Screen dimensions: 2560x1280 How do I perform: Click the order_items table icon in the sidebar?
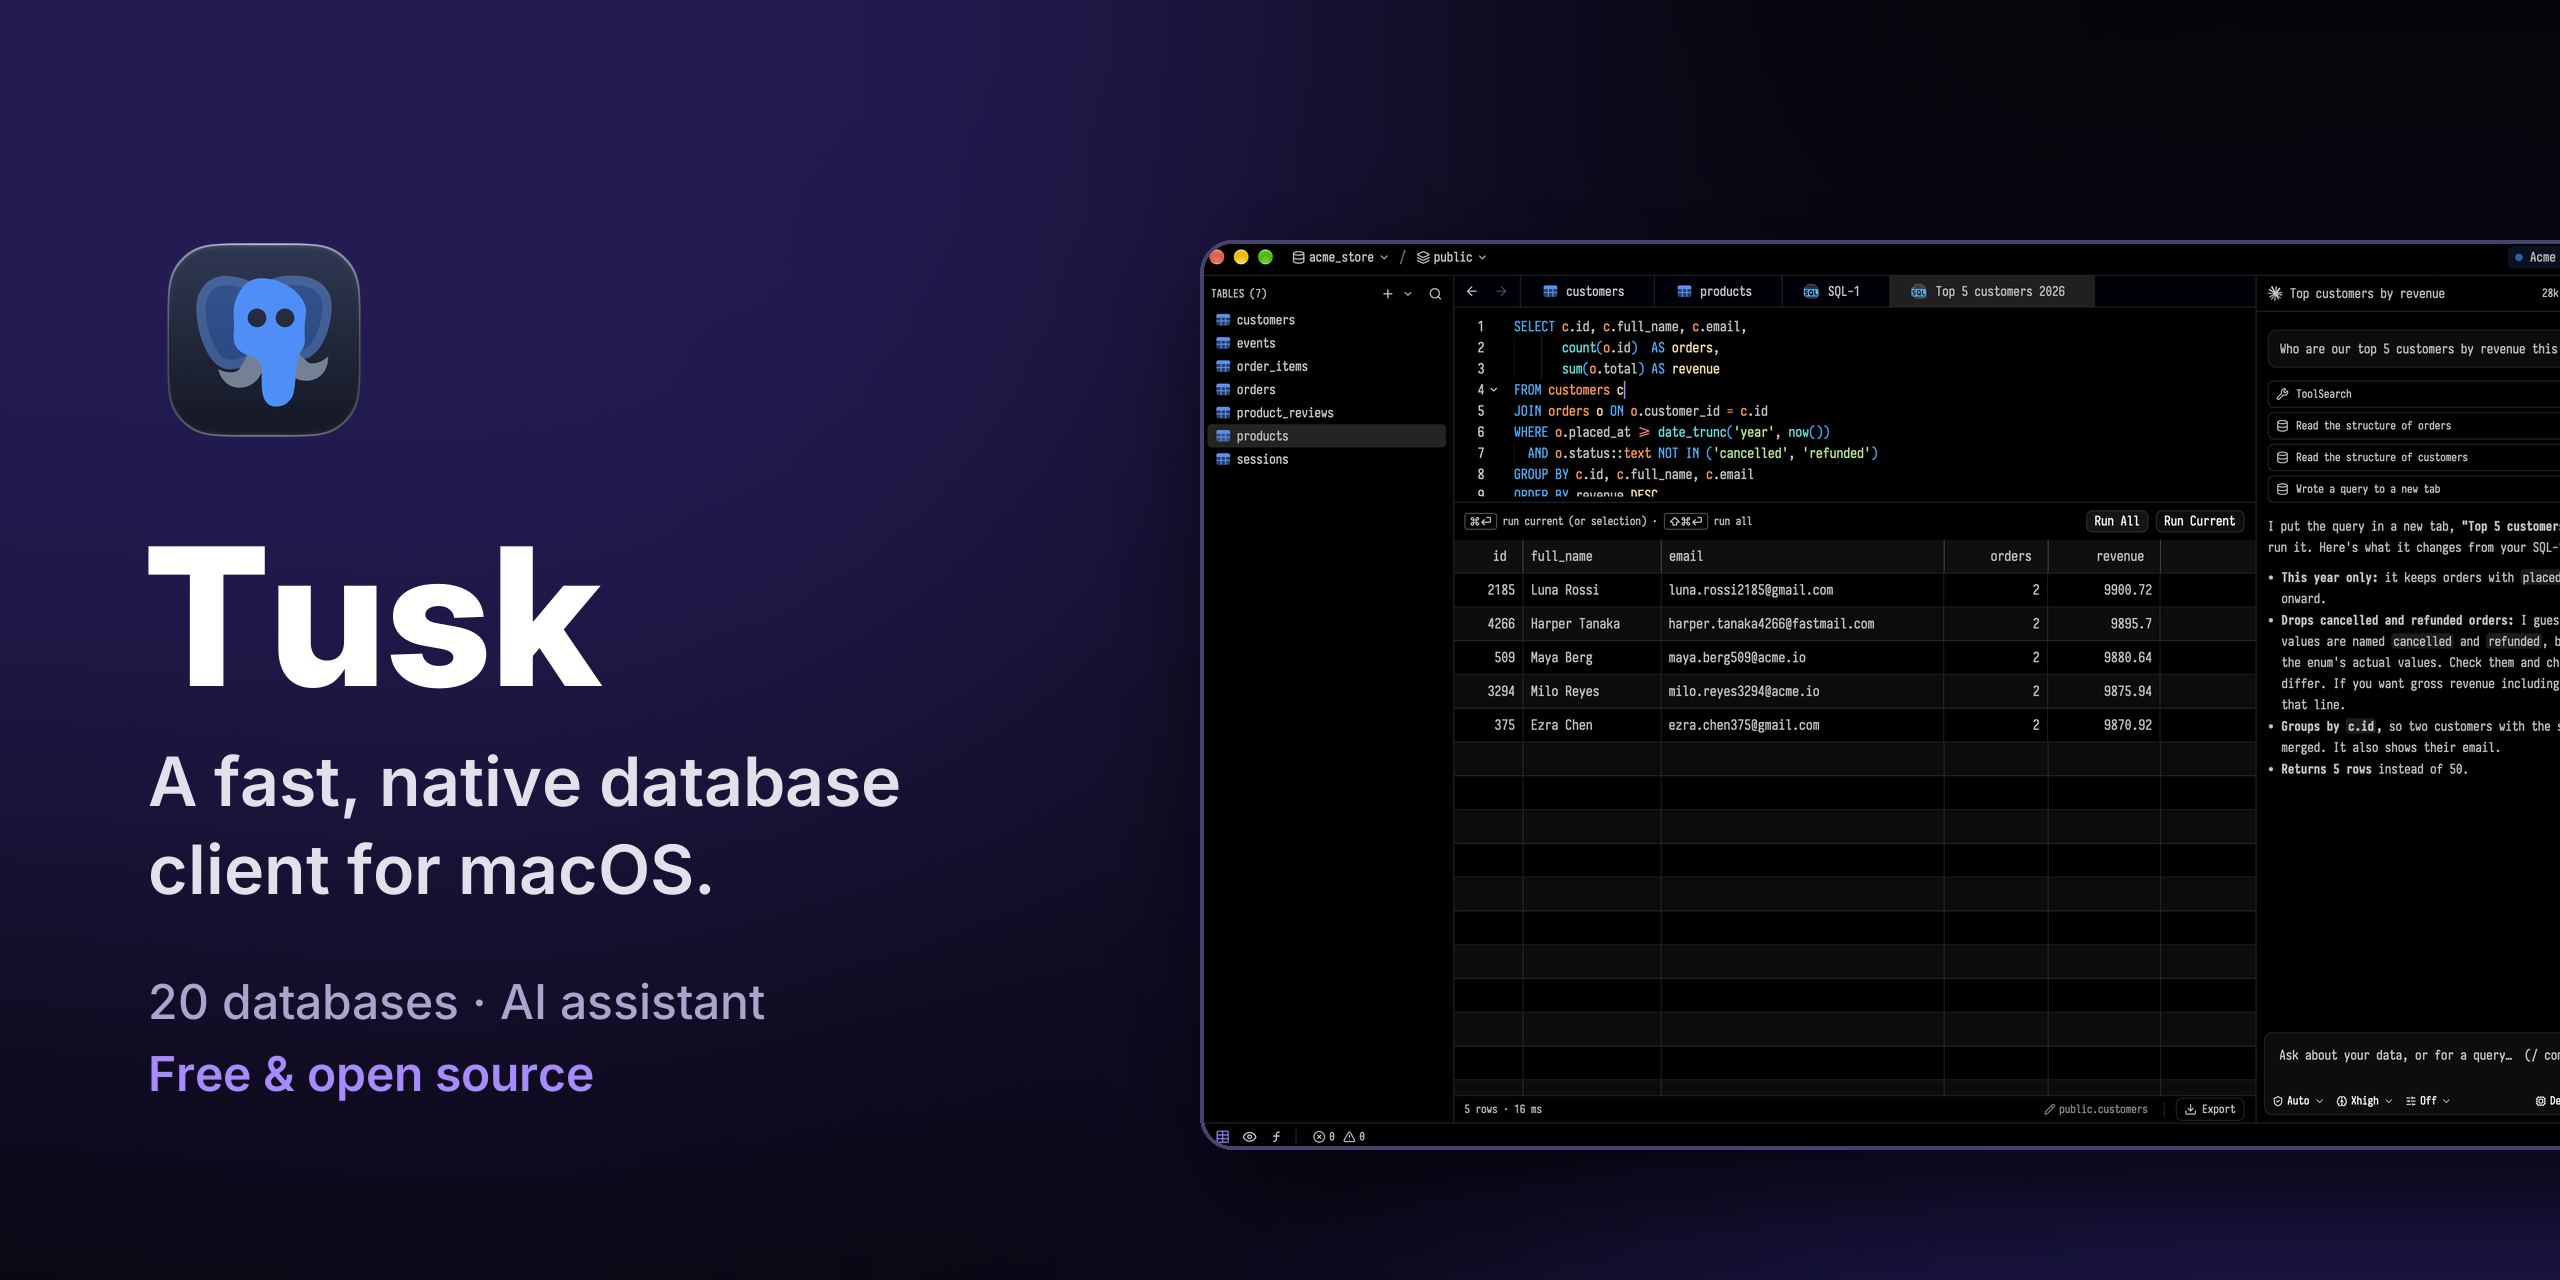point(1223,366)
